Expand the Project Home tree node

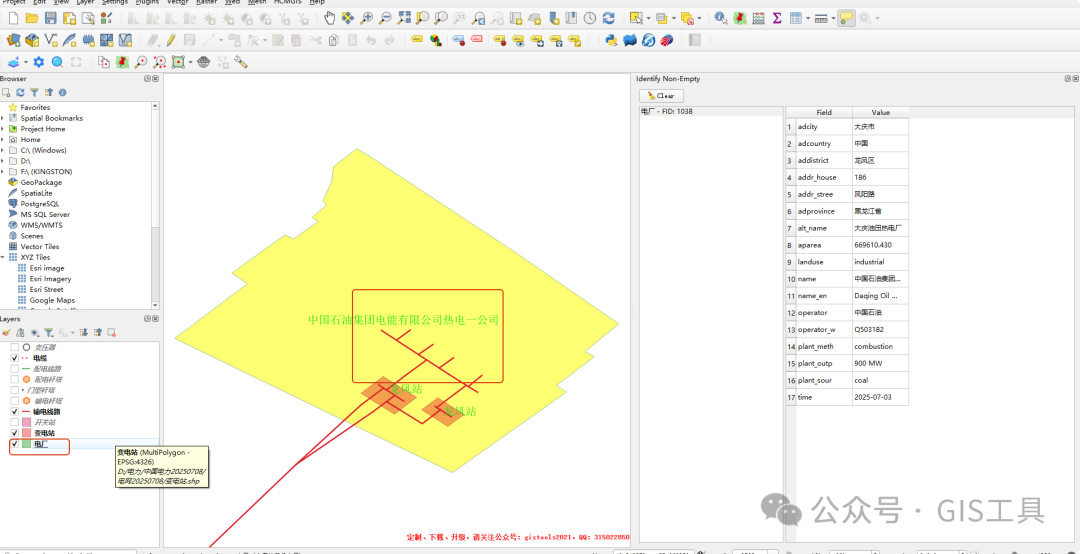click(x=3, y=129)
